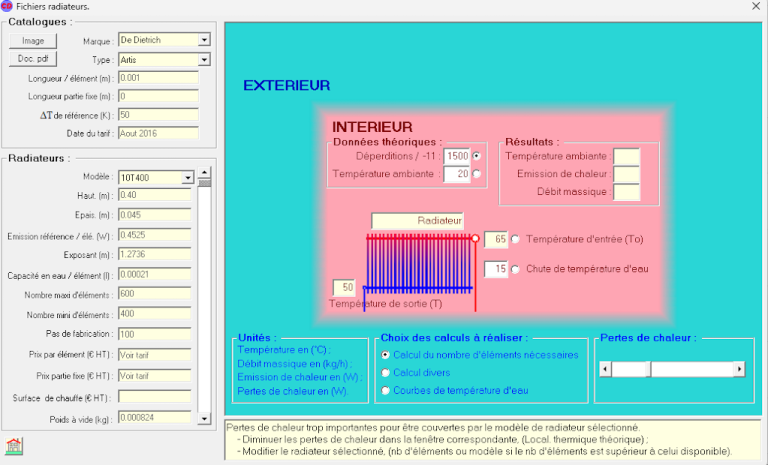Click the Date du tarif field
Screen dimensions: 768x465
(159, 133)
